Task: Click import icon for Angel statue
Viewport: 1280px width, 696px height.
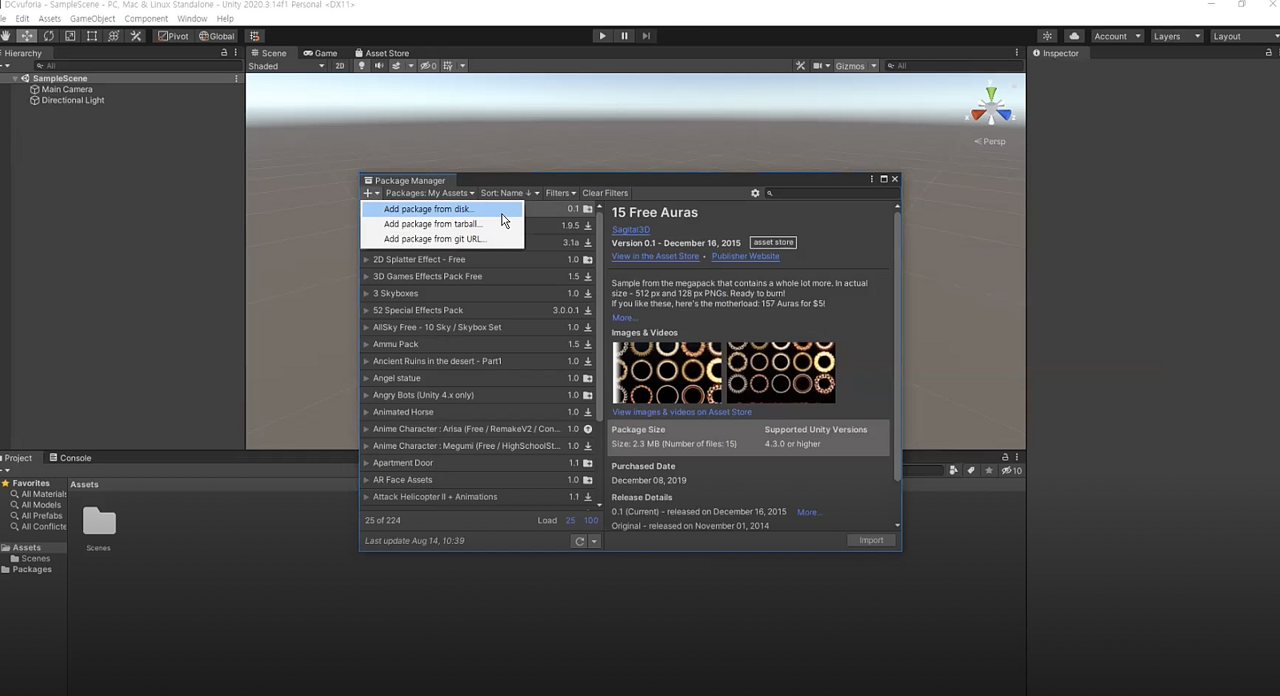Action: coord(588,378)
